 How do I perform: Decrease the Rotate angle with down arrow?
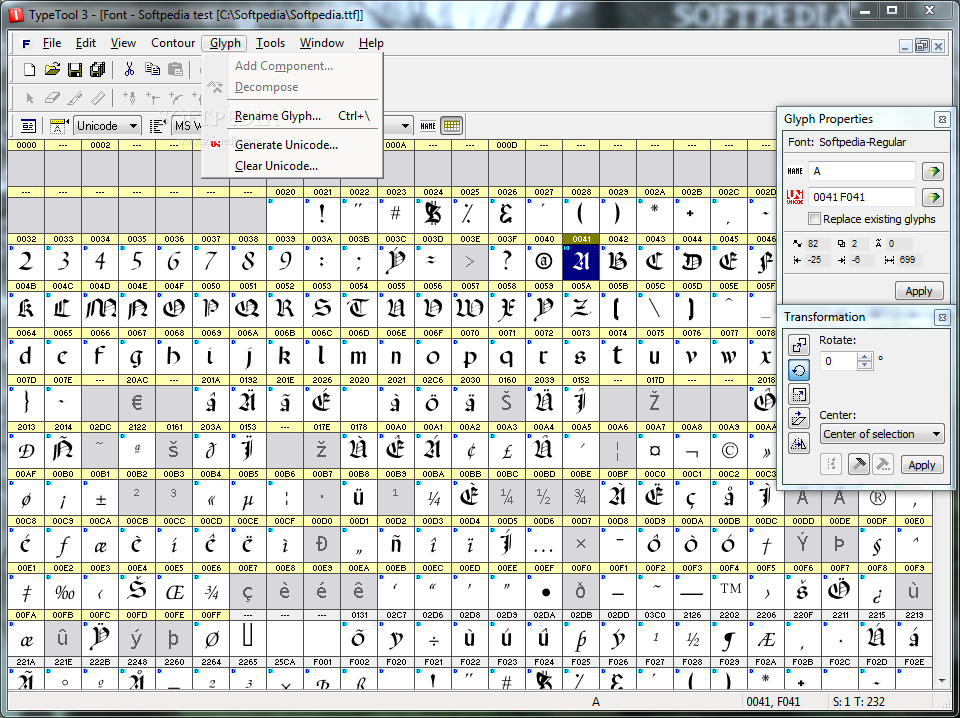864,365
